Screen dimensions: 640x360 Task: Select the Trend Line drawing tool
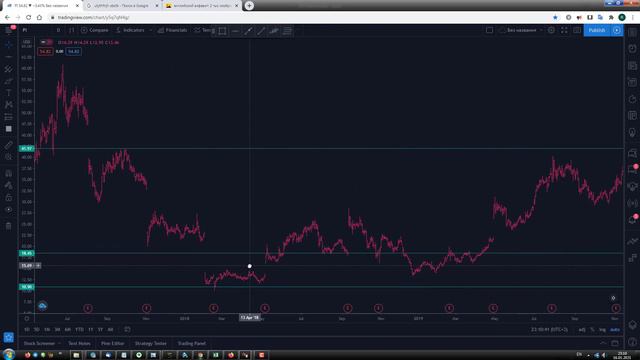click(9, 57)
